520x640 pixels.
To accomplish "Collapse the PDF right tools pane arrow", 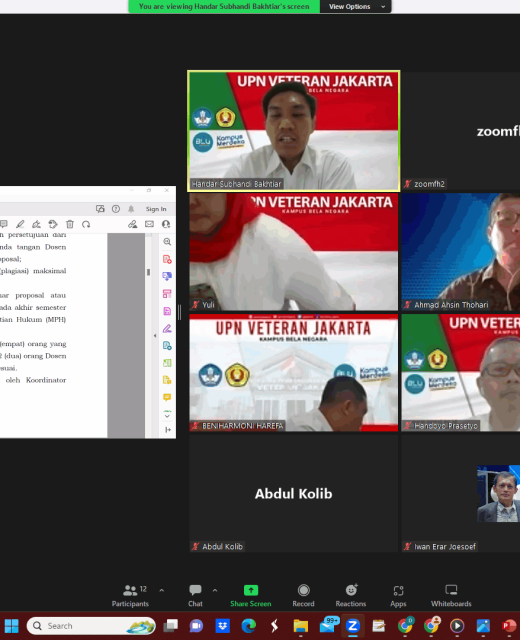I will pos(155,336).
